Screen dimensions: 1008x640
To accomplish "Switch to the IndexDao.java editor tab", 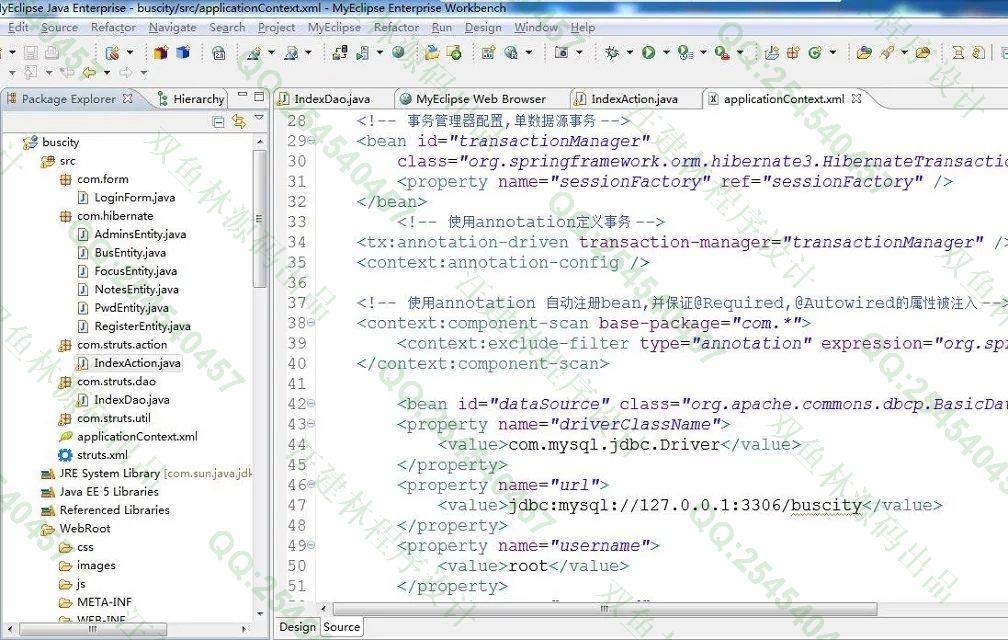I will [332, 99].
